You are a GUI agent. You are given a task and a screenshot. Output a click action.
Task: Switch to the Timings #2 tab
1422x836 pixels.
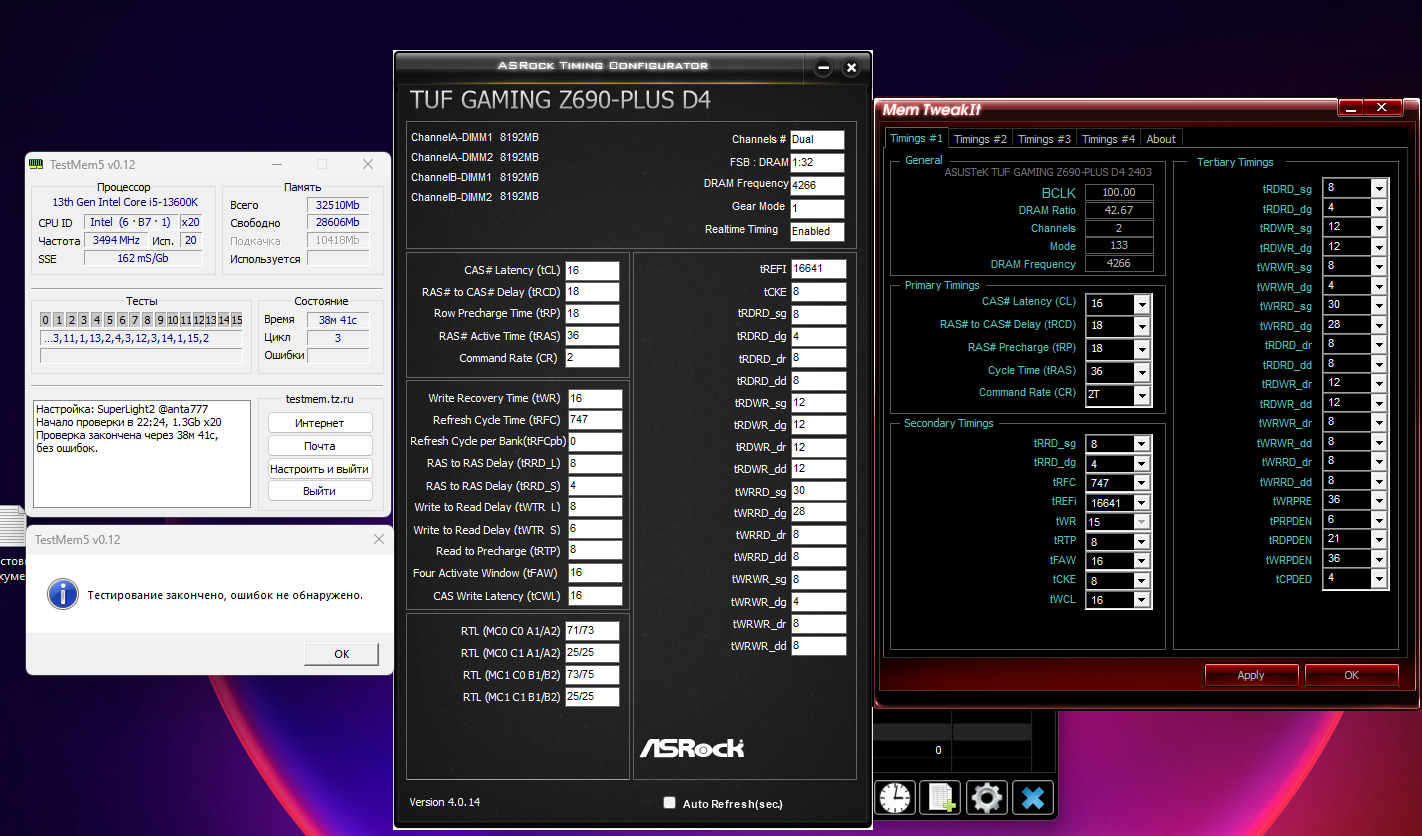[x=980, y=139]
